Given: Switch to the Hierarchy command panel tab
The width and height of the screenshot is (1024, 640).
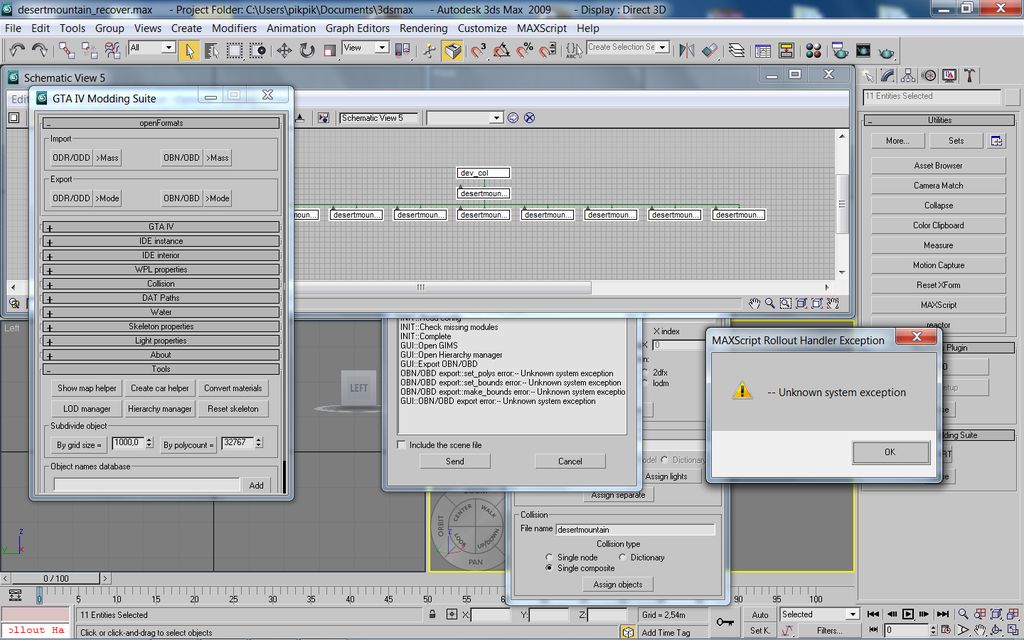Looking at the screenshot, I should (x=908, y=76).
